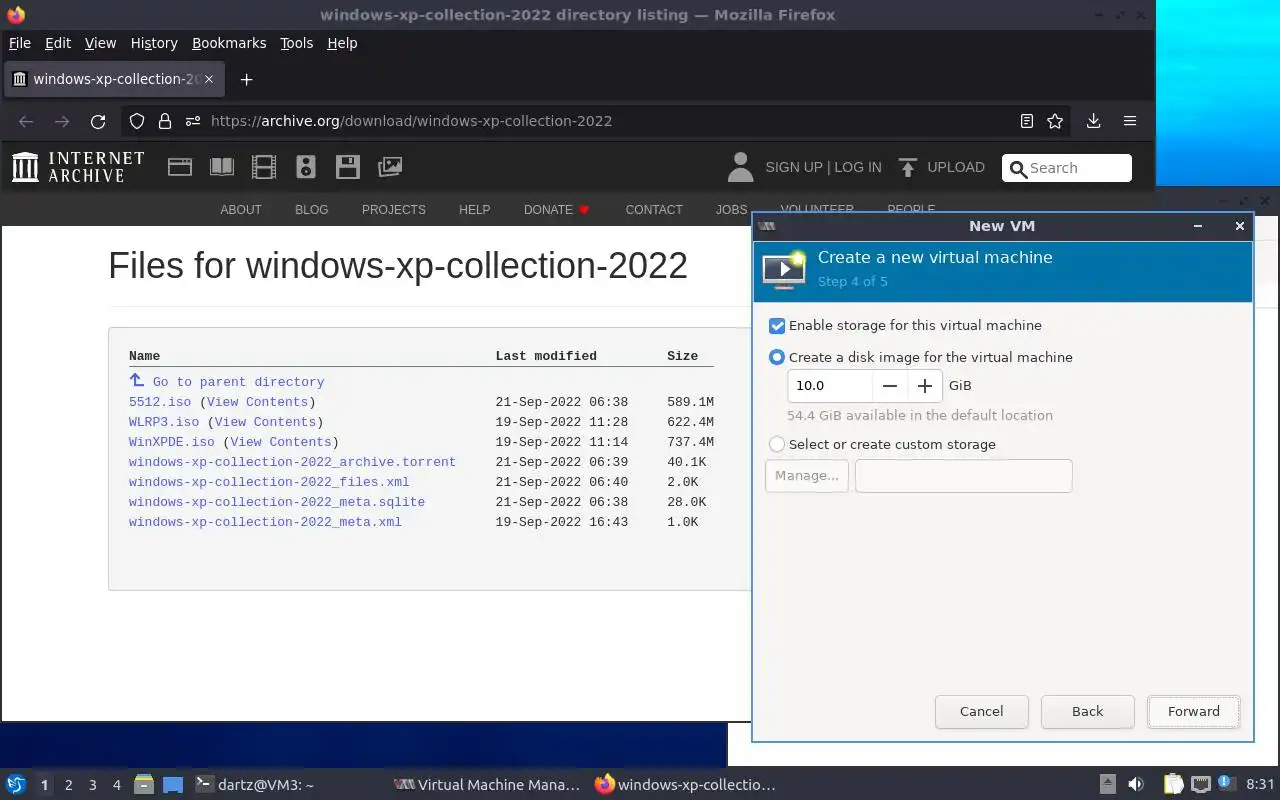Open the Bookmarks menu

click(229, 43)
